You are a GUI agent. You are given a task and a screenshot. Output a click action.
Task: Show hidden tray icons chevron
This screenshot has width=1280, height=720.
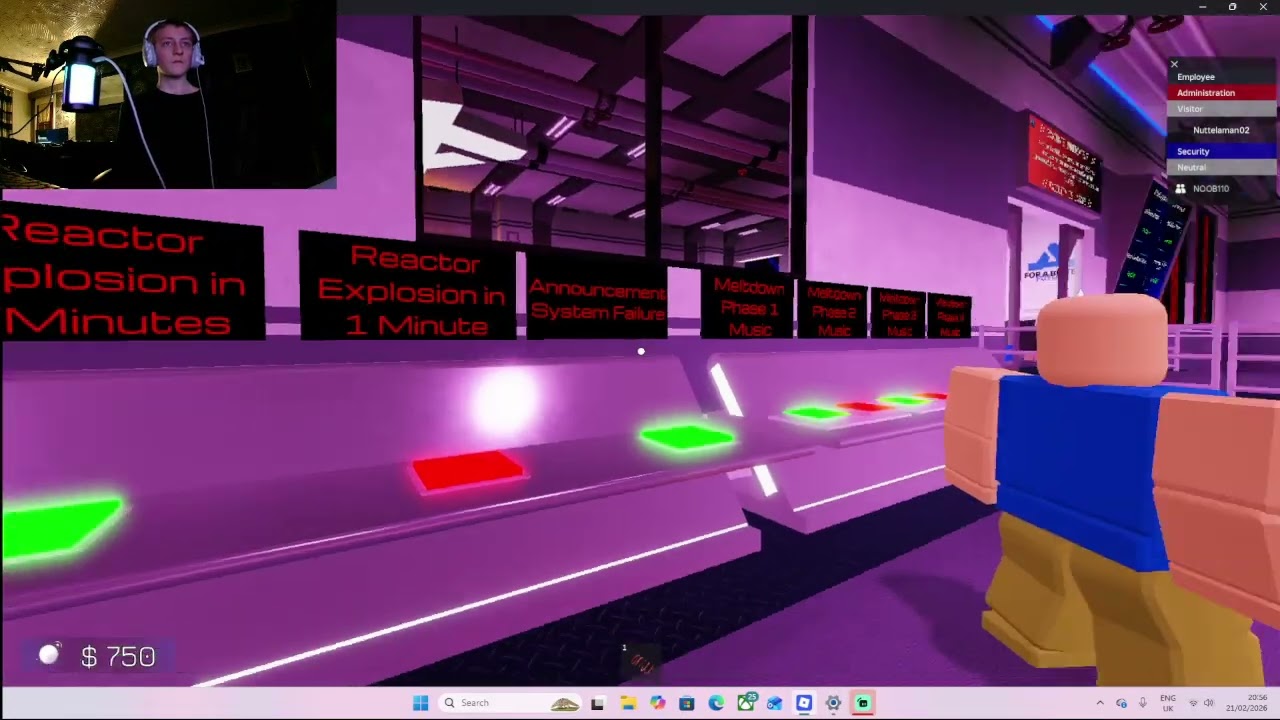point(1100,703)
